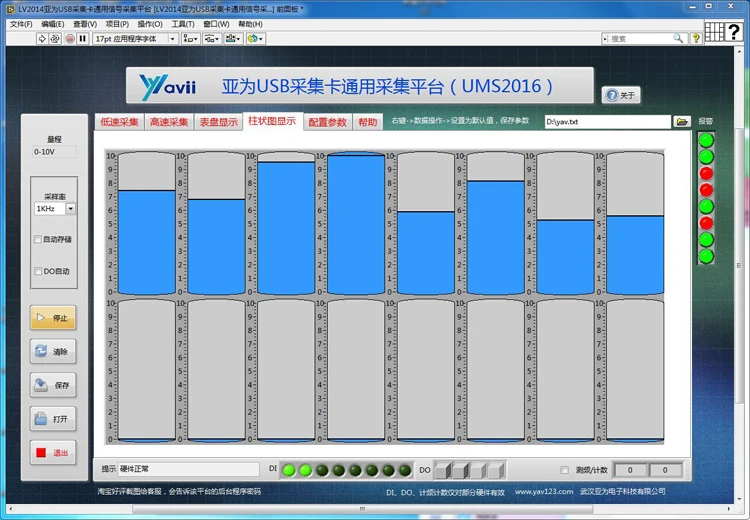The height and width of the screenshot is (520, 750).
Task: Toggle the third DO switch
Action: click(479, 470)
